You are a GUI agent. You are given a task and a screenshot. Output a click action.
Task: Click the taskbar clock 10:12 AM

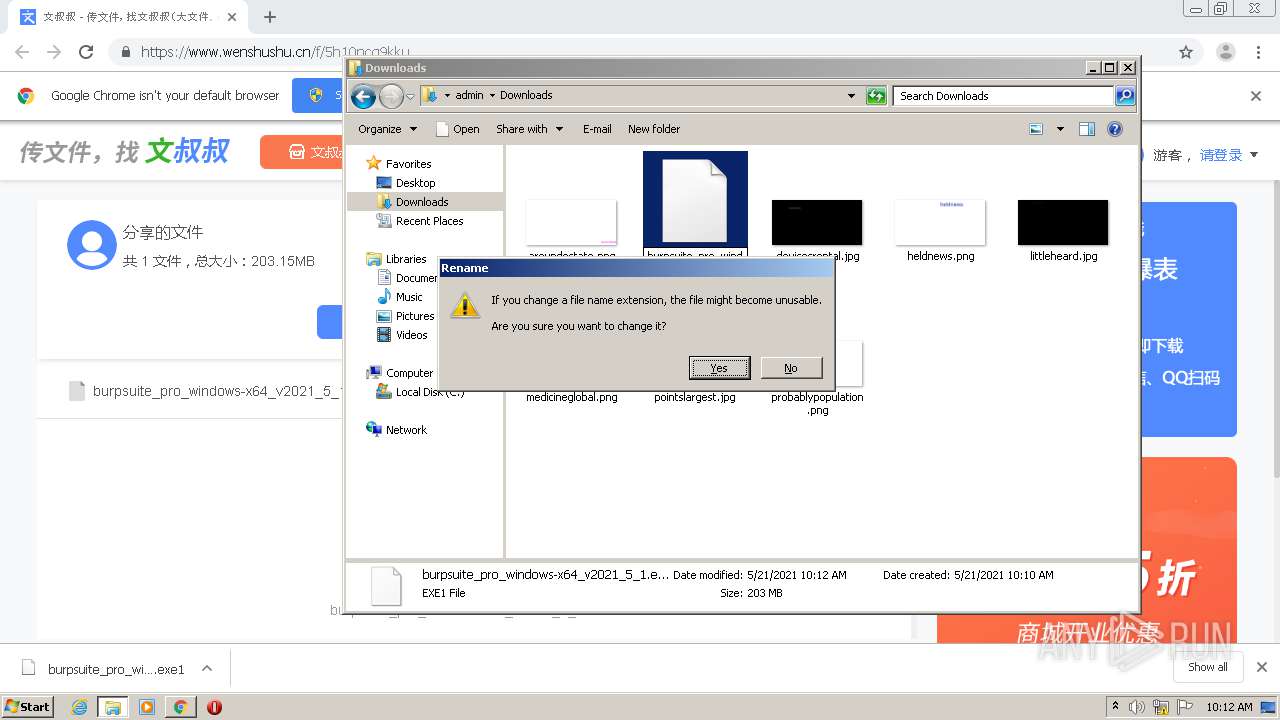(x=1229, y=707)
